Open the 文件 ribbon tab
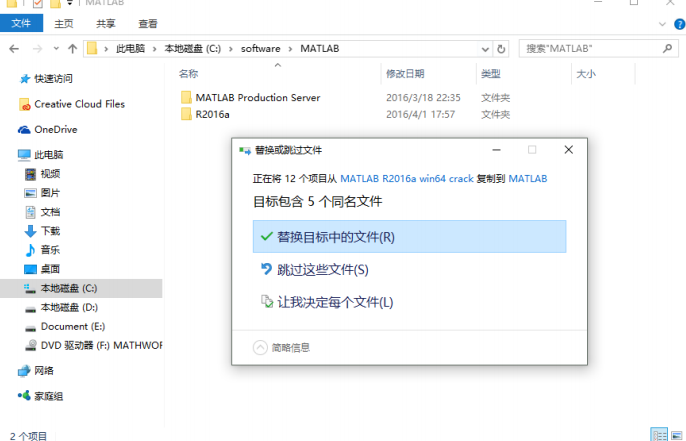Image resolution: width=686 pixels, height=441 pixels. pos(21,23)
